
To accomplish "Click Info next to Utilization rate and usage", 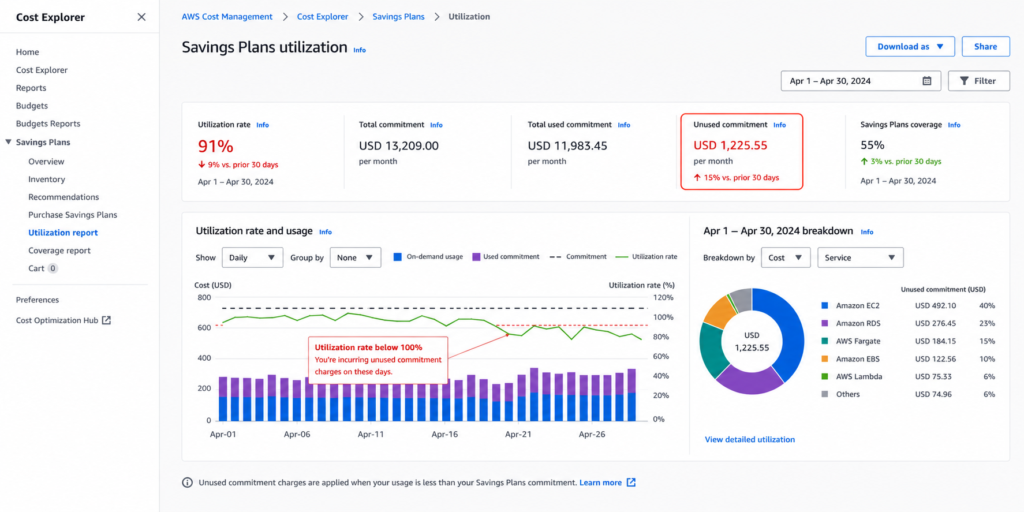I will point(325,232).
